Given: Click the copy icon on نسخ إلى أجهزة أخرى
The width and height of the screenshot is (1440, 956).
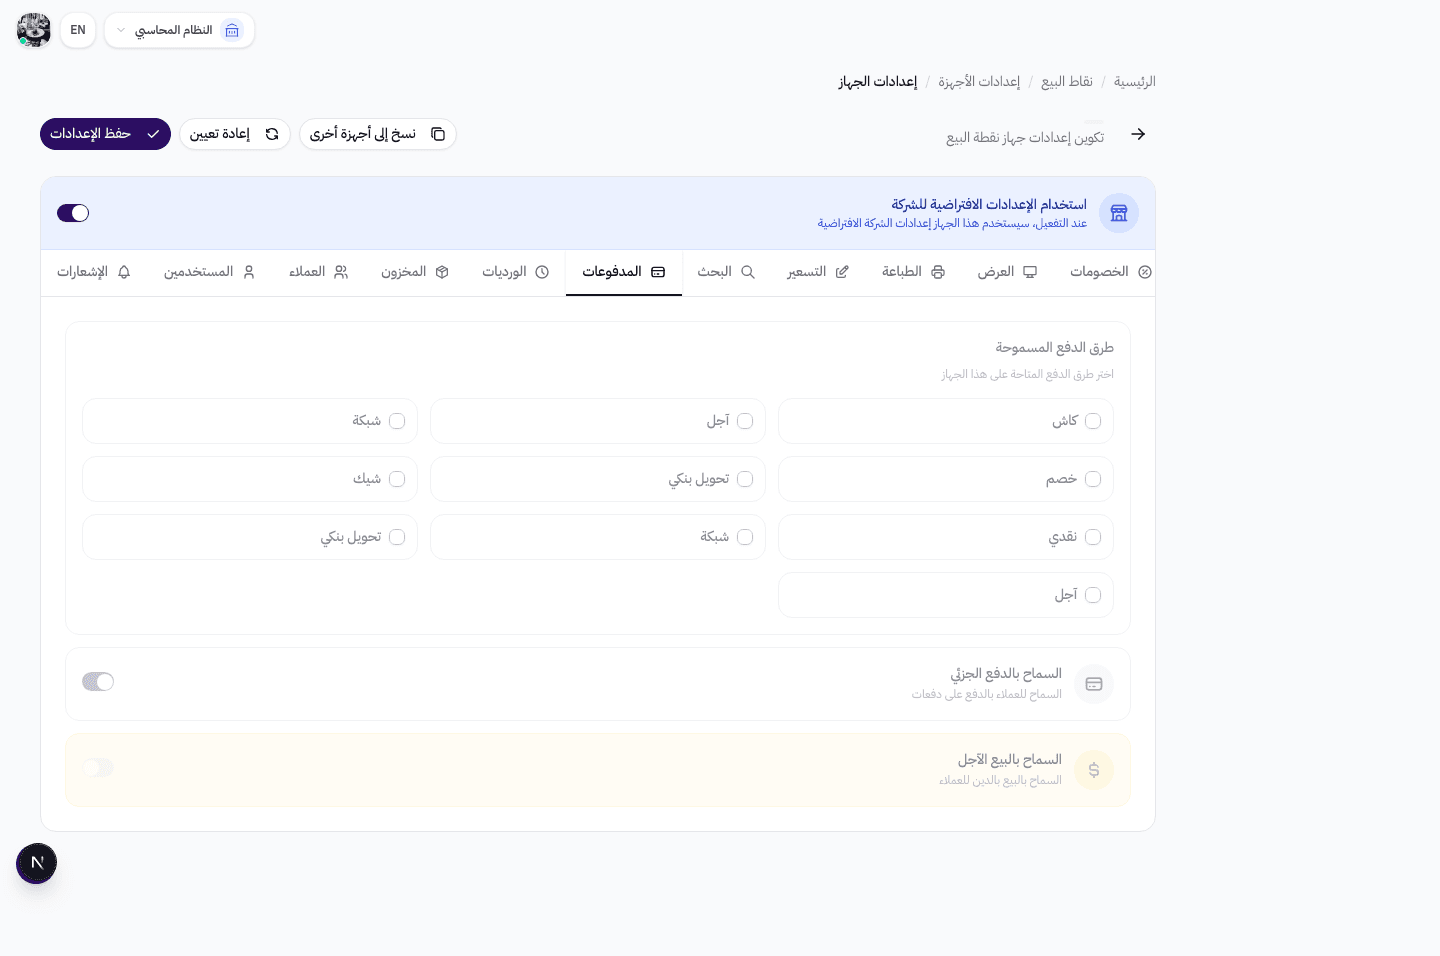Looking at the screenshot, I should click(x=438, y=133).
